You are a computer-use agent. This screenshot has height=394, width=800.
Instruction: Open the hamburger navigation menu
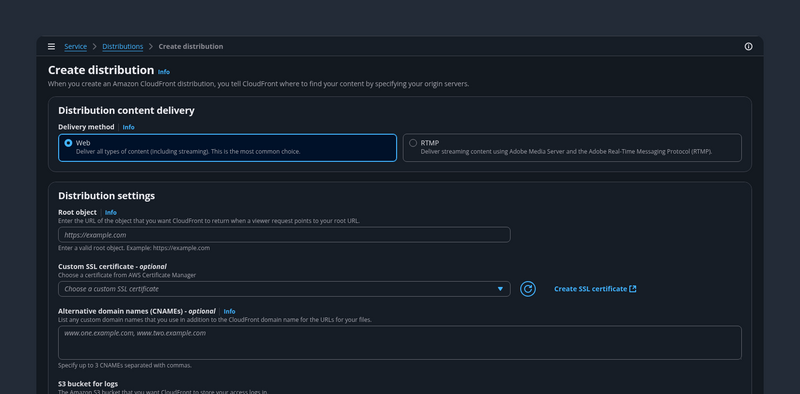click(x=51, y=46)
